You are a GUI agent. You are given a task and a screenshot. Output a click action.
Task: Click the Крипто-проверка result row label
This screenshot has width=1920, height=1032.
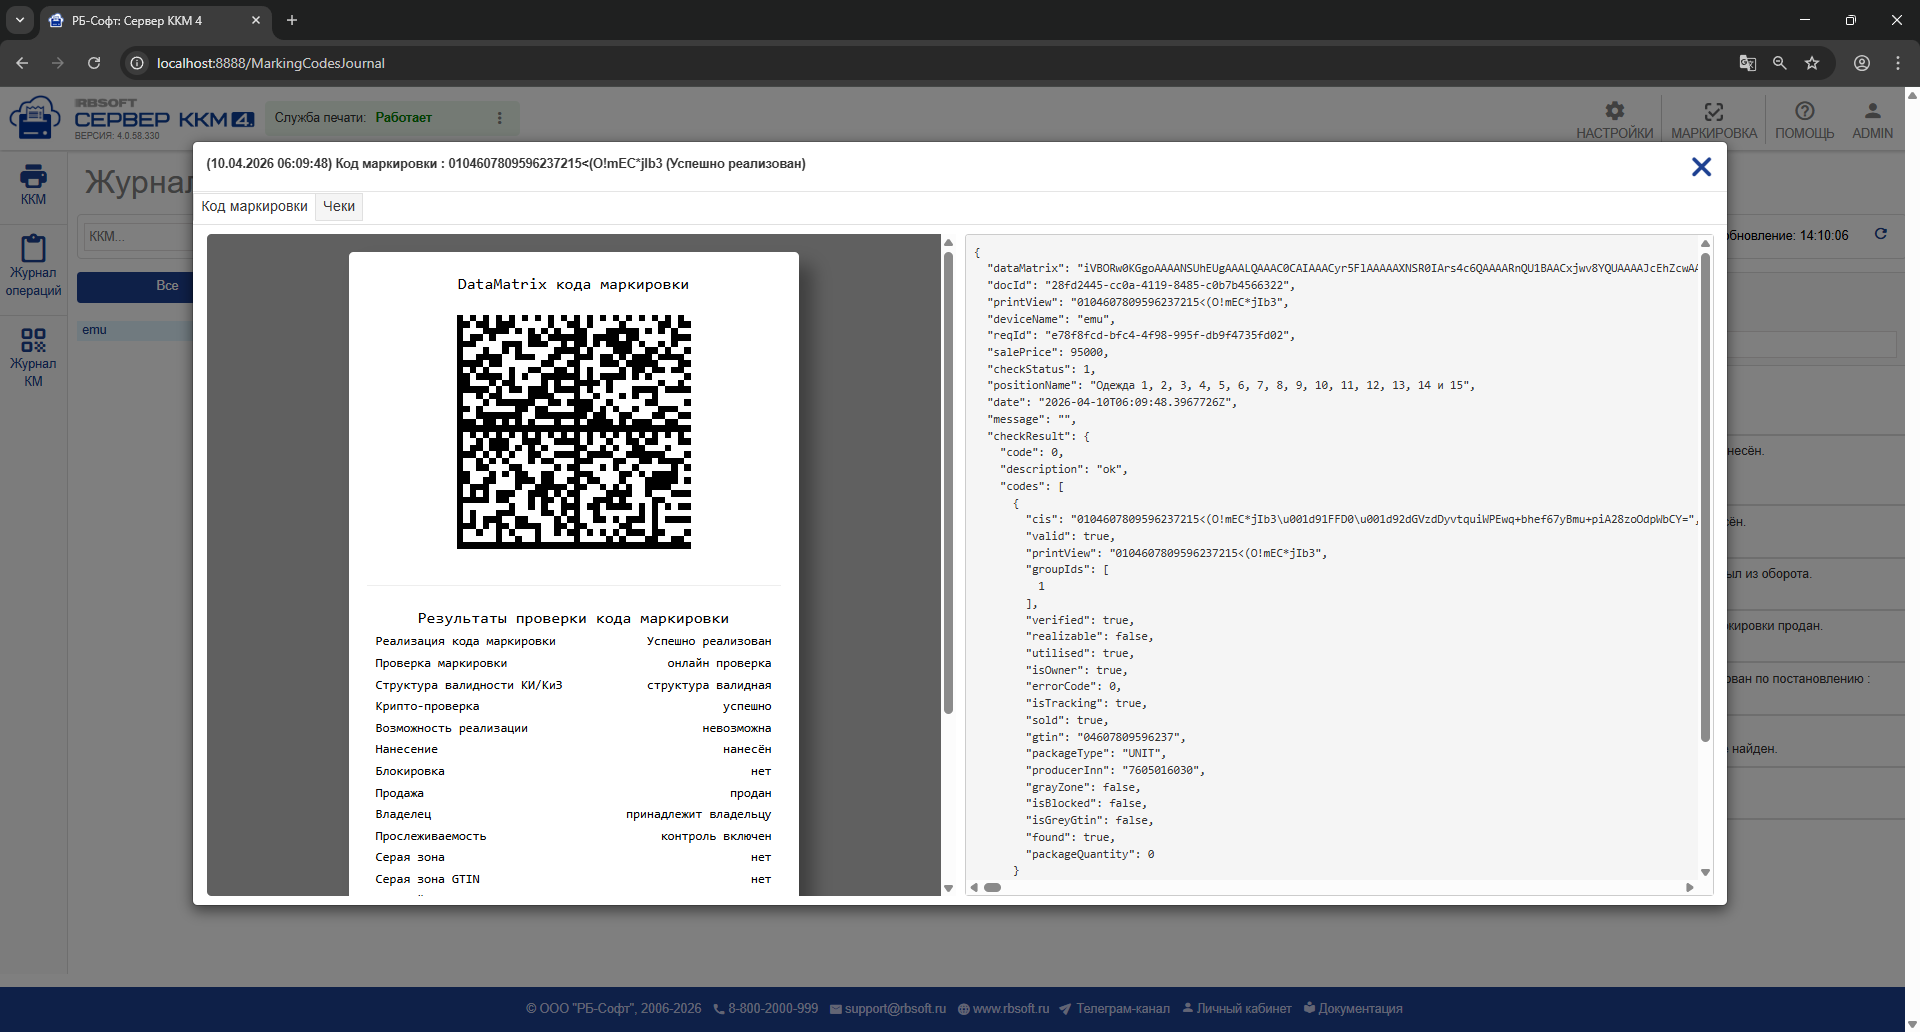tap(427, 707)
